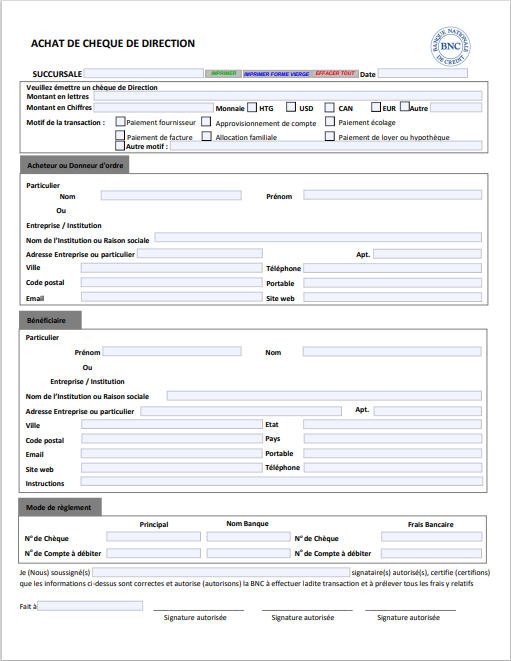Click the Montant en lettres field
The height and width of the screenshot is (661, 511).
(288, 96)
